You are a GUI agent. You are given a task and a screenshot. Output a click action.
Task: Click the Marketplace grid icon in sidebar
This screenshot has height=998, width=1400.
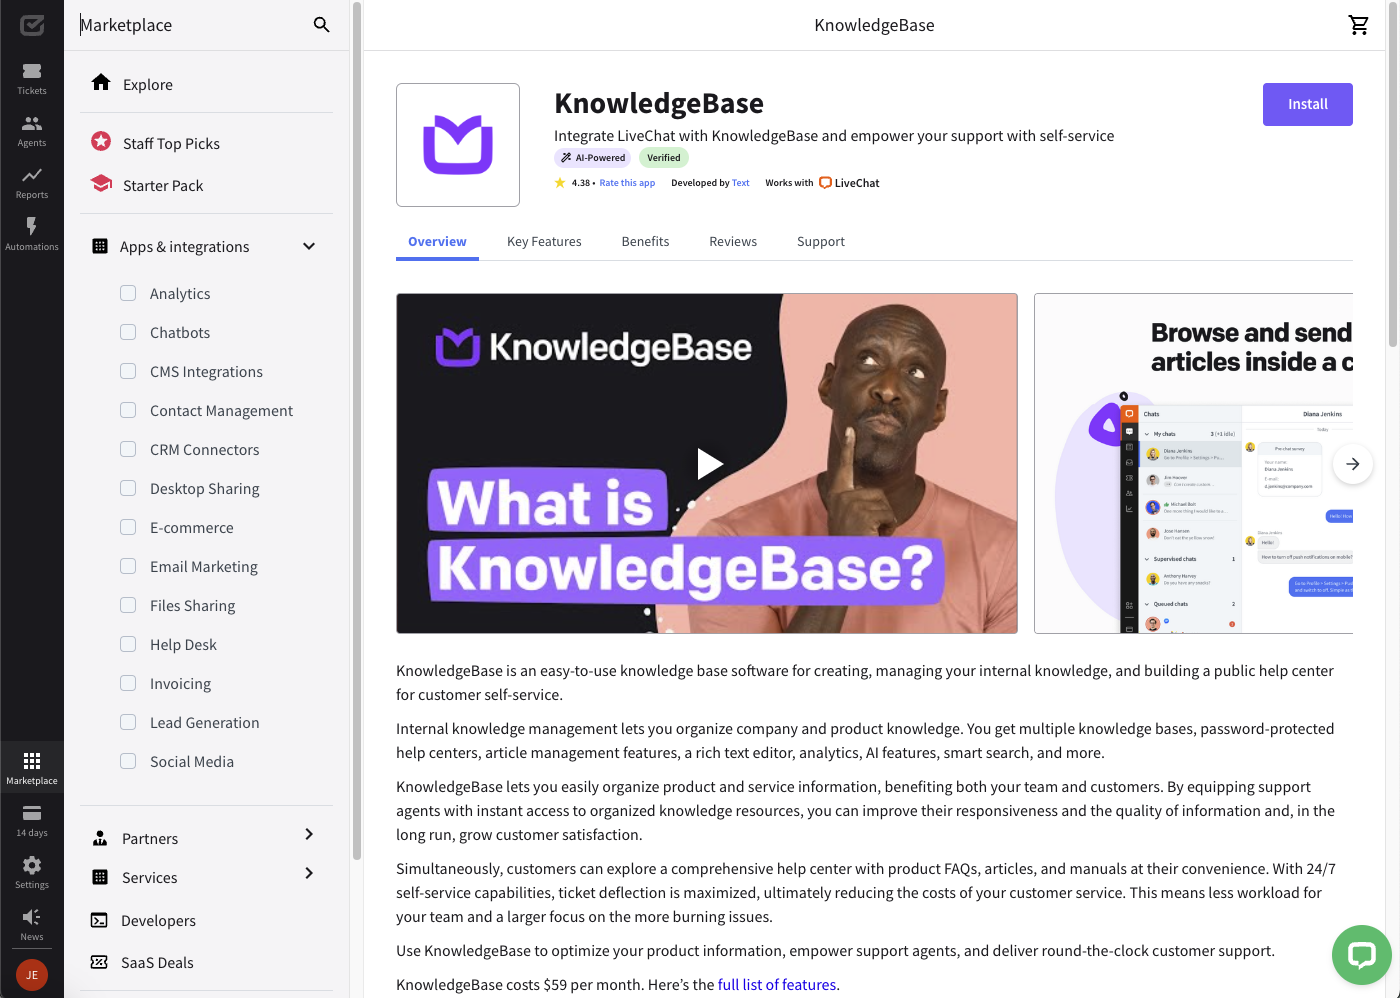(x=32, y=761)
